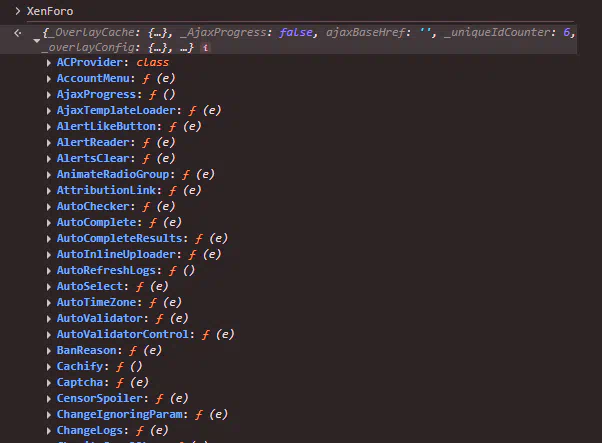This screenshot has height=443, width=602.
Task: Click the Captcha property name
Action: (x=79, y=382)
